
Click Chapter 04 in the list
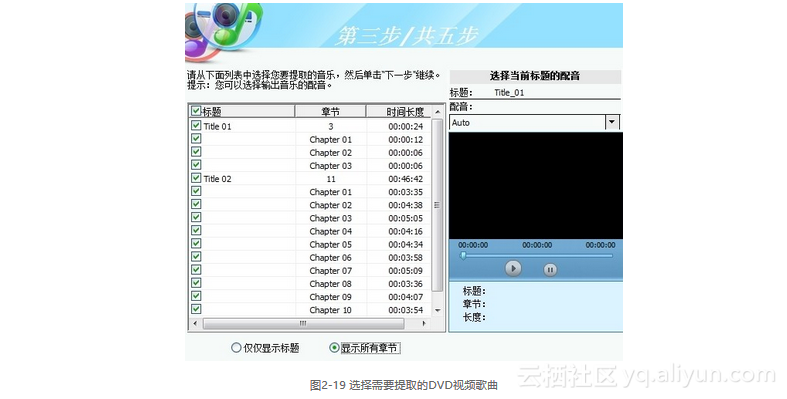330,231
